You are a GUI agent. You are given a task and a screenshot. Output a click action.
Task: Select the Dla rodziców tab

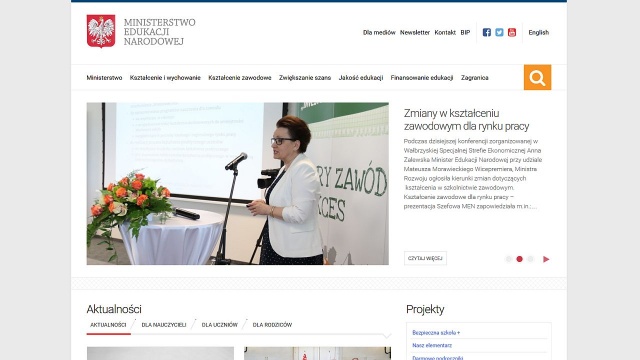(272, 325)
